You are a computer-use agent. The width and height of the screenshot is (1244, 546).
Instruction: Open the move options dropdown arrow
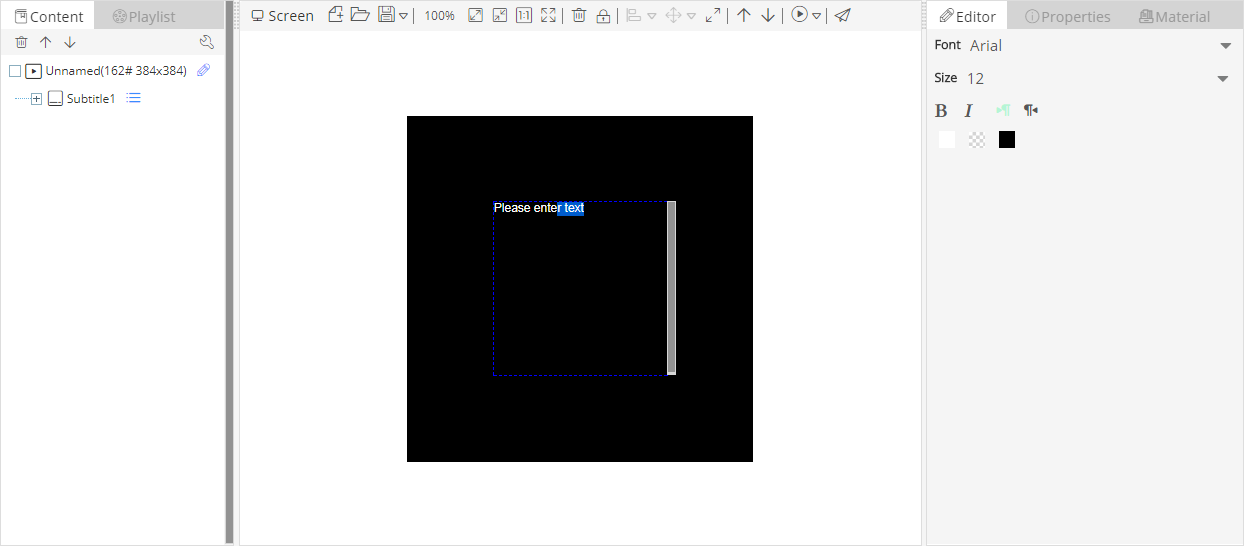pos(691,16)
